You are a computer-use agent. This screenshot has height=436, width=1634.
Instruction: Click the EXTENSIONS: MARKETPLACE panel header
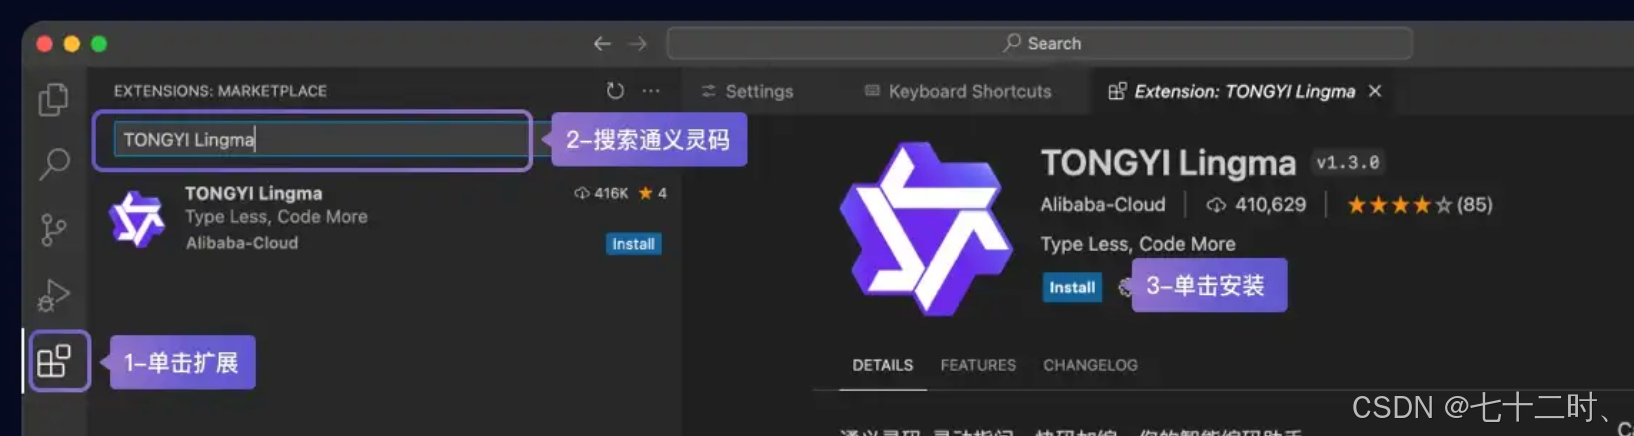pos(220,91)
